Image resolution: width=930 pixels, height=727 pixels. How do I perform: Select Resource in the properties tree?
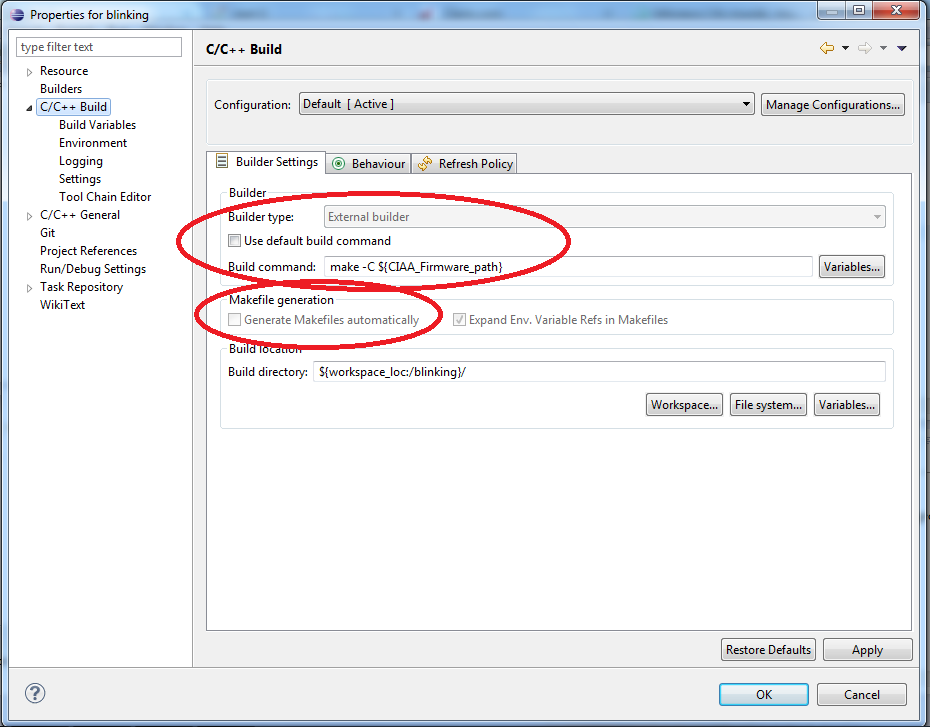pos(64,71)
